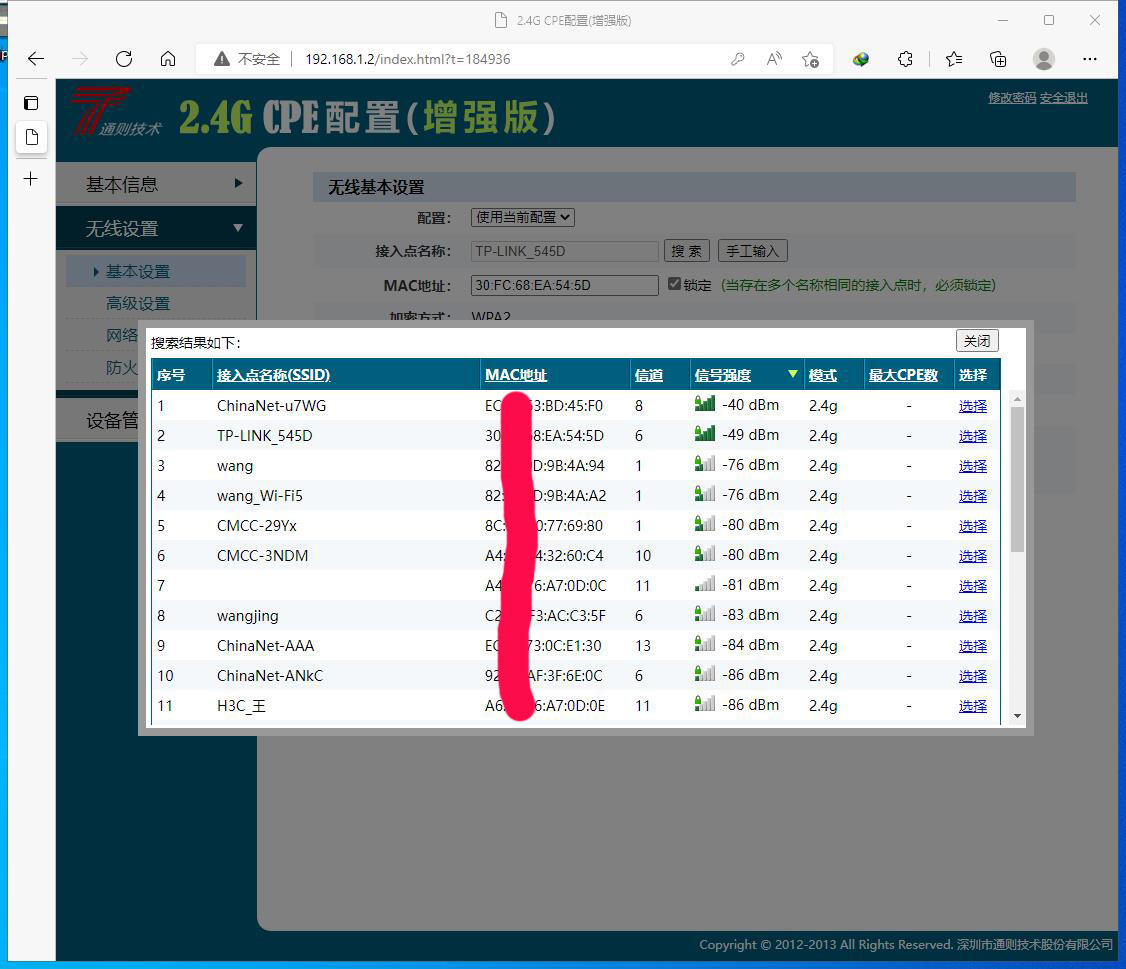The image size is (1126, 969).
Task: Sort by 信号强度 using the green arrow
Action: (793, 374)
